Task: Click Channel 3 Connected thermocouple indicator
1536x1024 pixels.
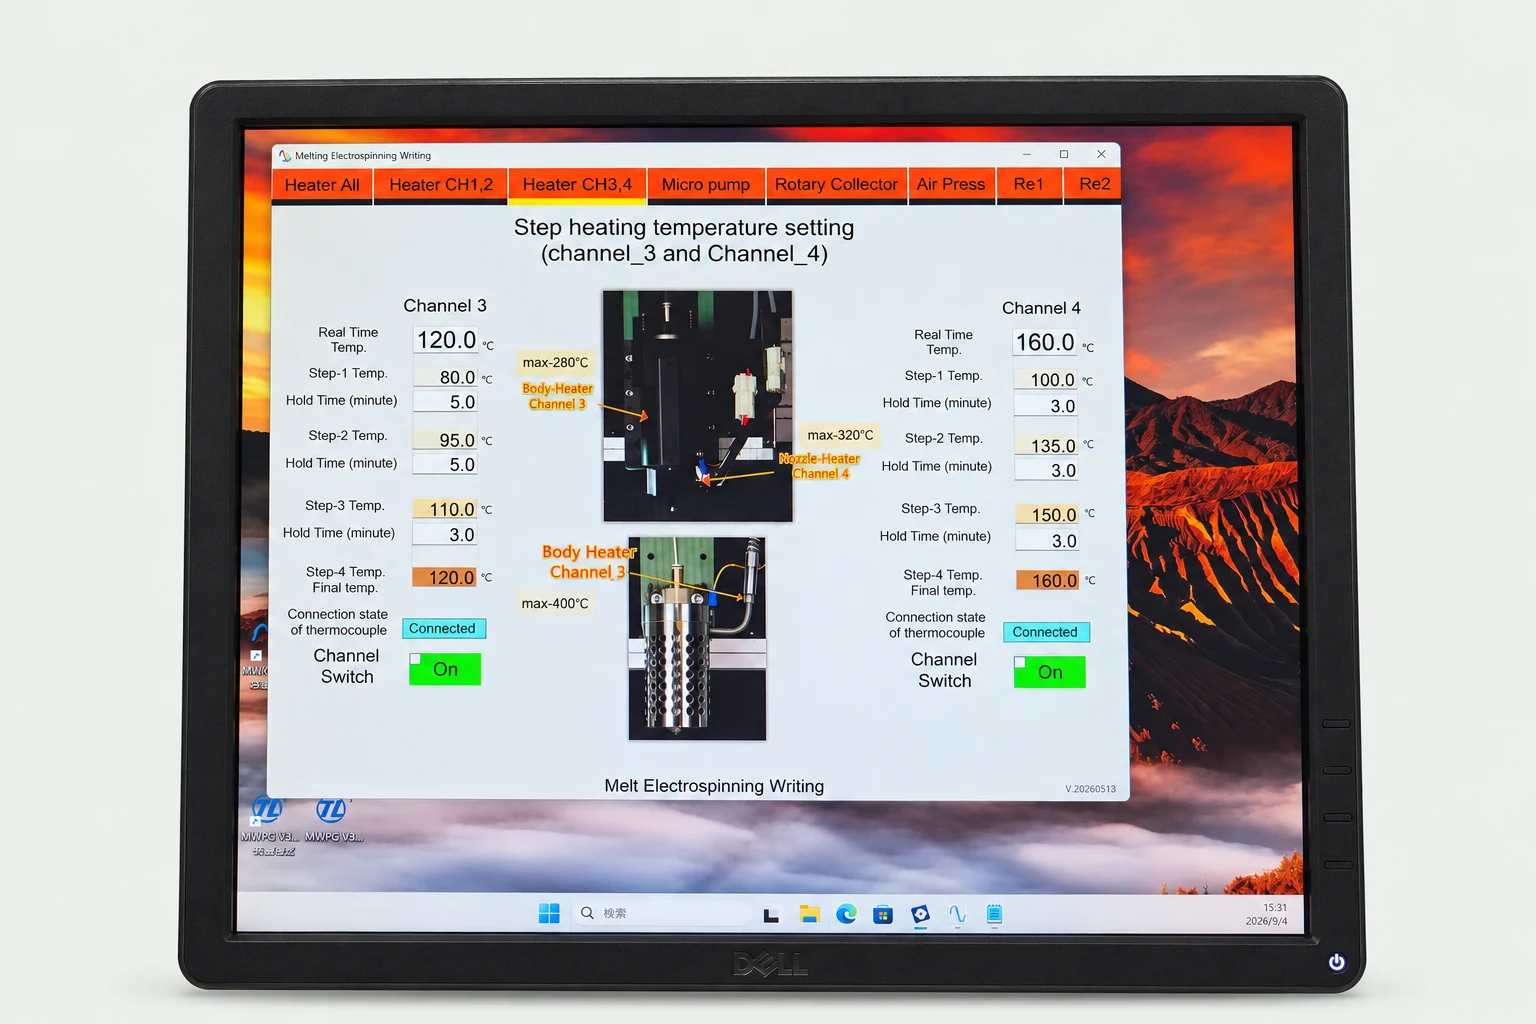Action: click(x=444, y=628)
